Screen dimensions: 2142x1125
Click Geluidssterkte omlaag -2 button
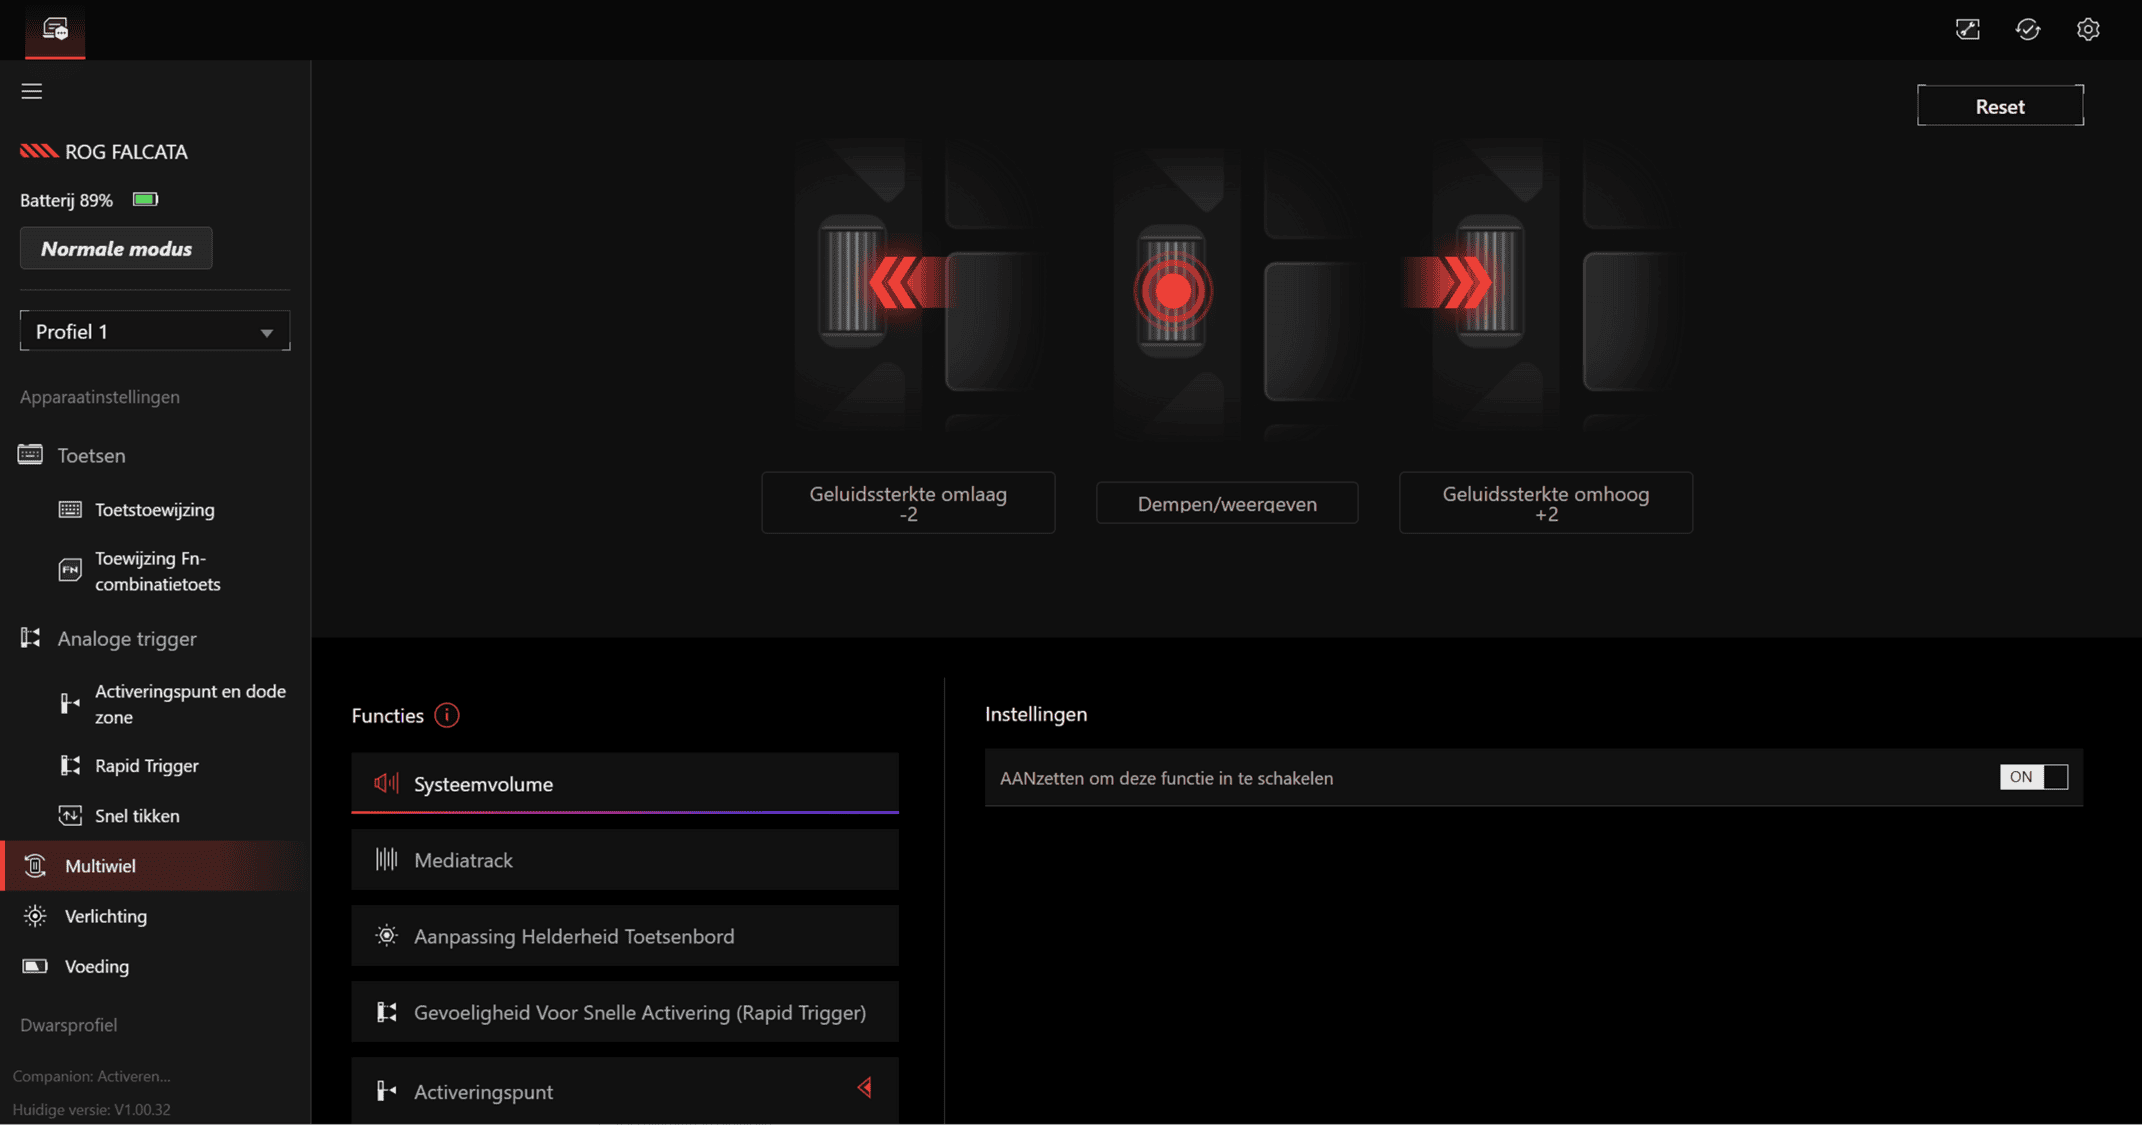908,503
